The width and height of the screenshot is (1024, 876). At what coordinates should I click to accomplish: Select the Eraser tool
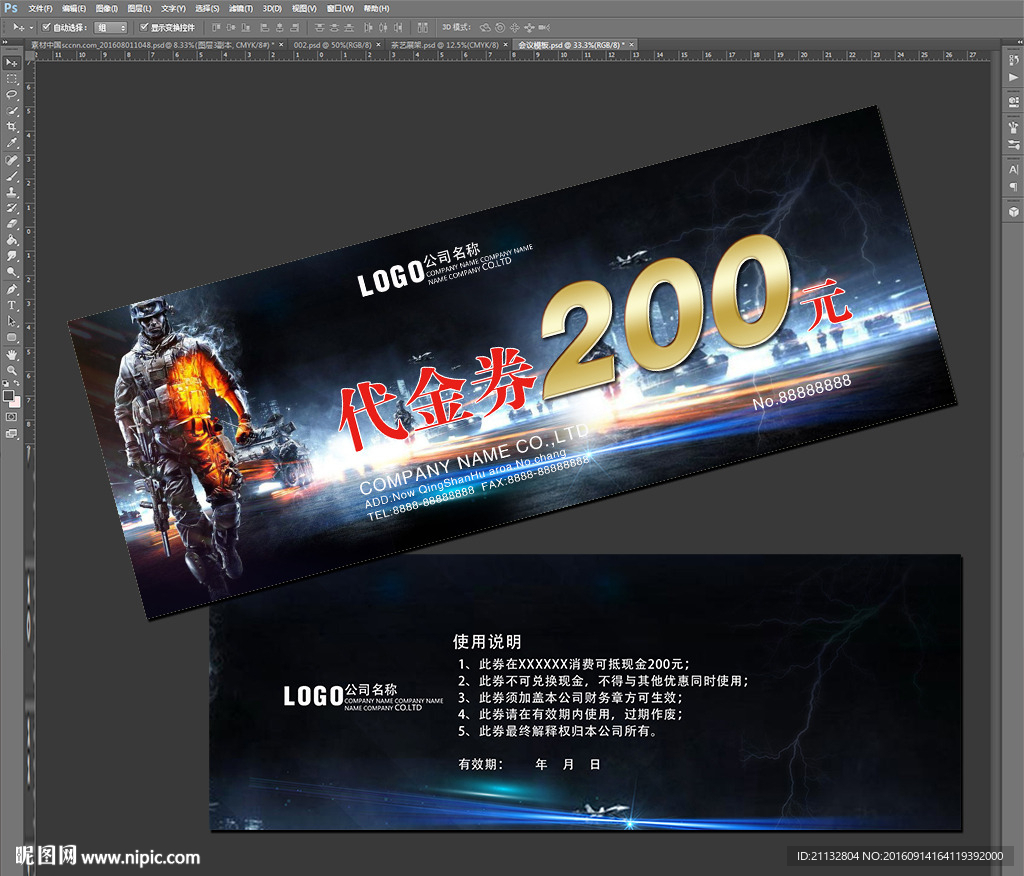click(12, 224)
